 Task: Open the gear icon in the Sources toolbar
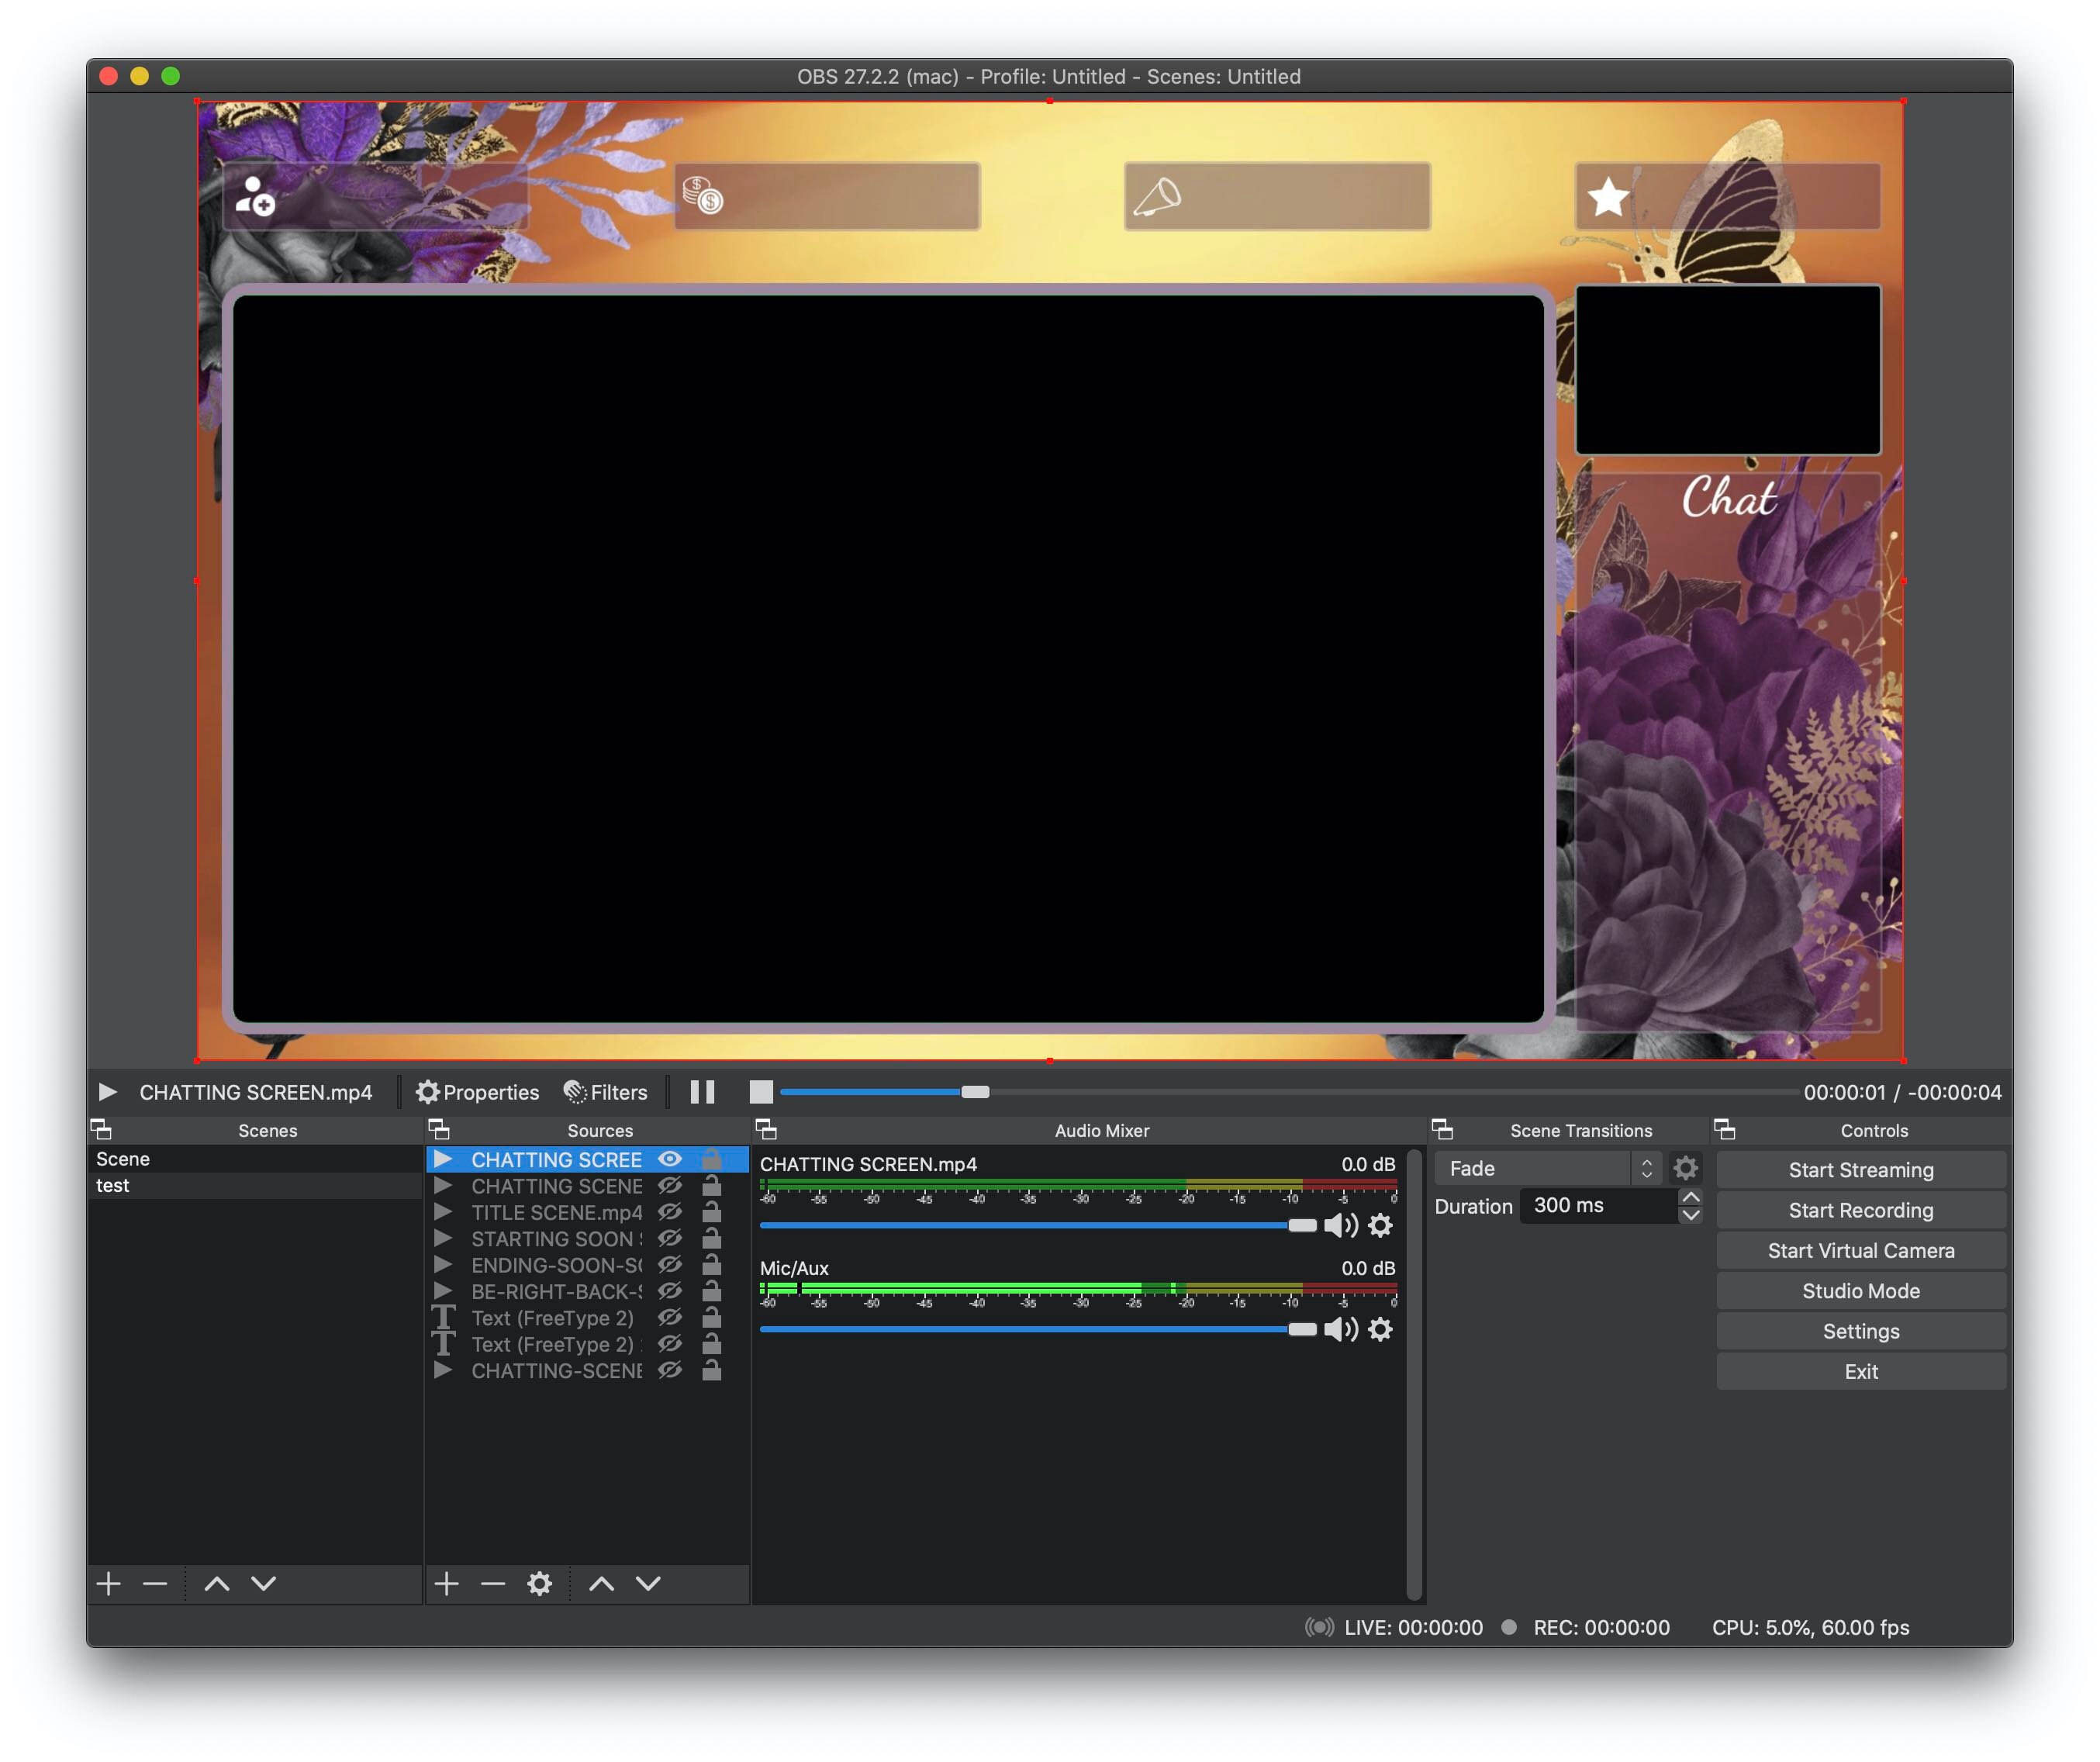coord(539,1583)
